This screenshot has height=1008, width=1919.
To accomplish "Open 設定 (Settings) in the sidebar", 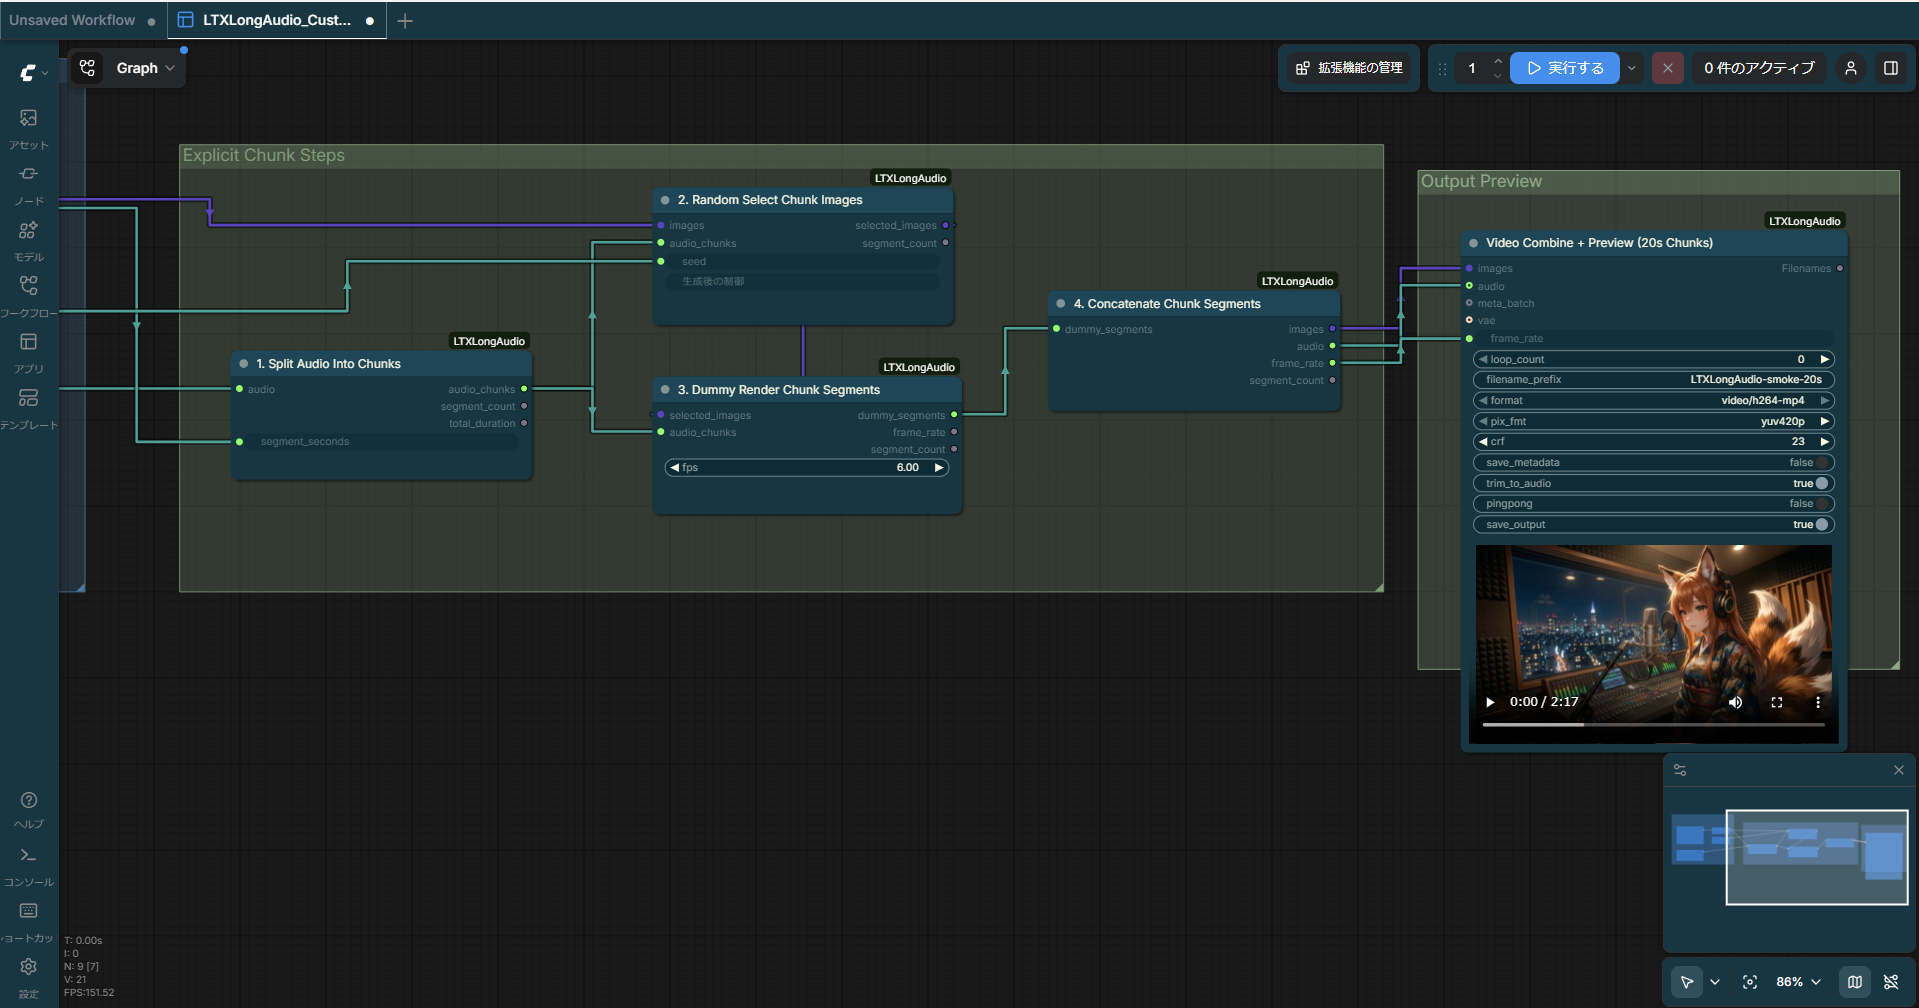I will [28, 966].
